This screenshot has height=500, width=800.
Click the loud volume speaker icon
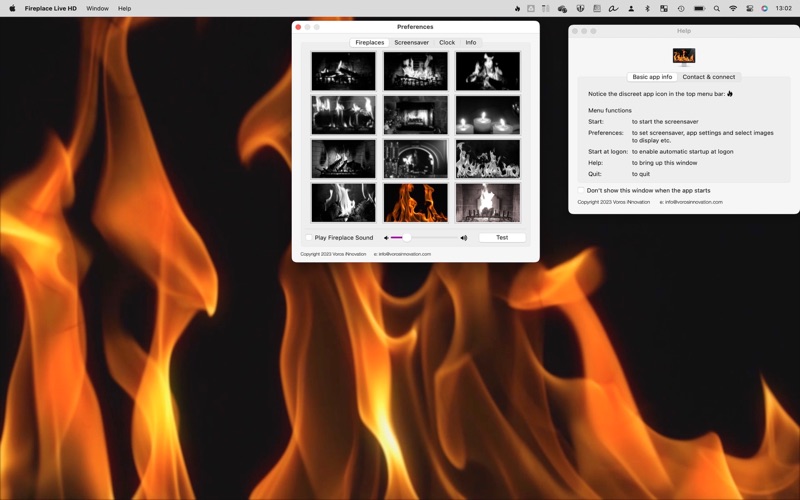(464, 238)
